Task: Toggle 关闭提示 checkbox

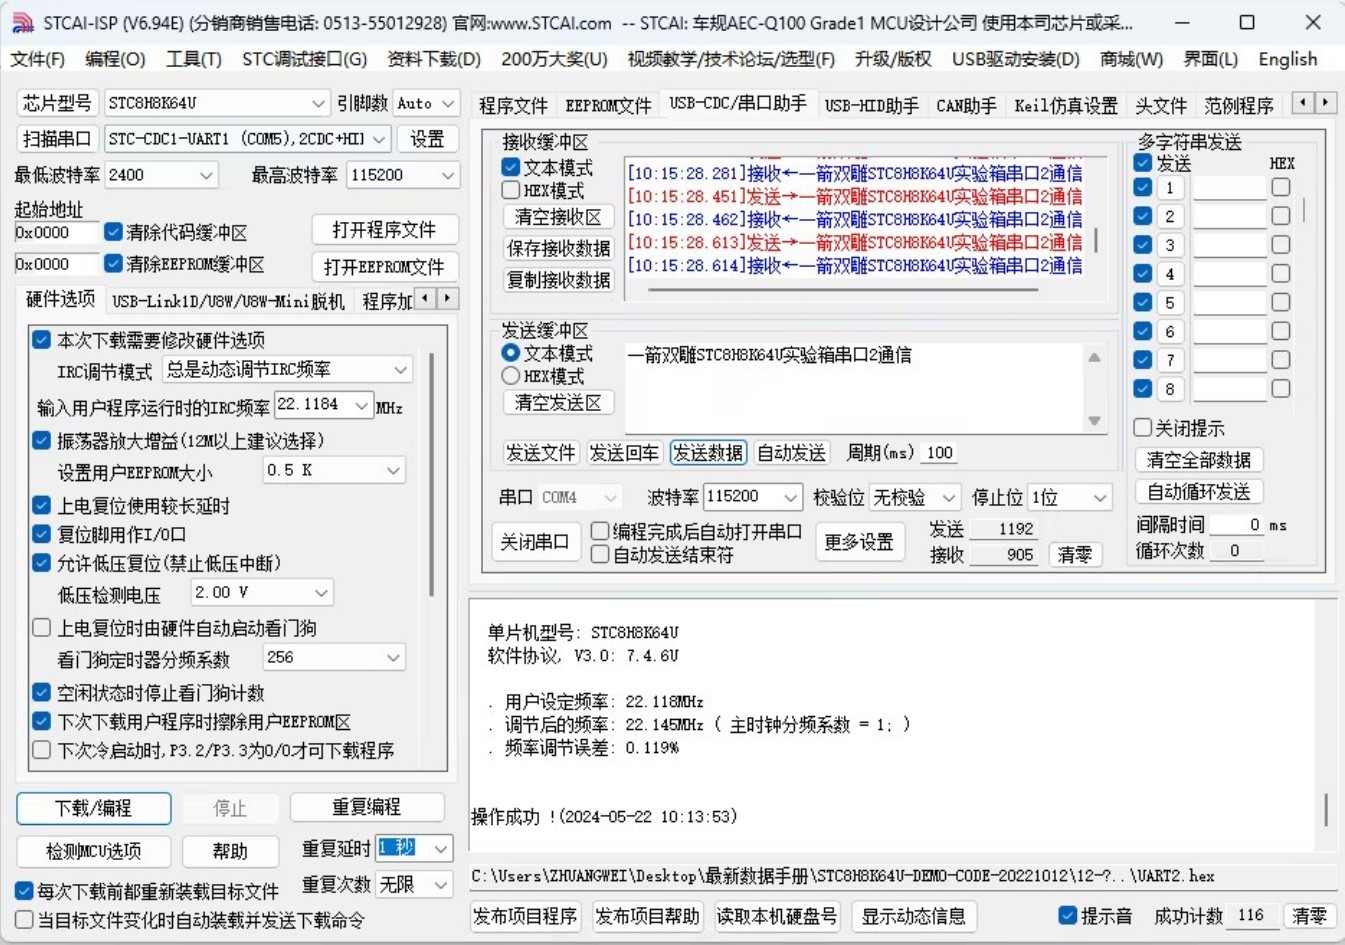Action: 1143,428
